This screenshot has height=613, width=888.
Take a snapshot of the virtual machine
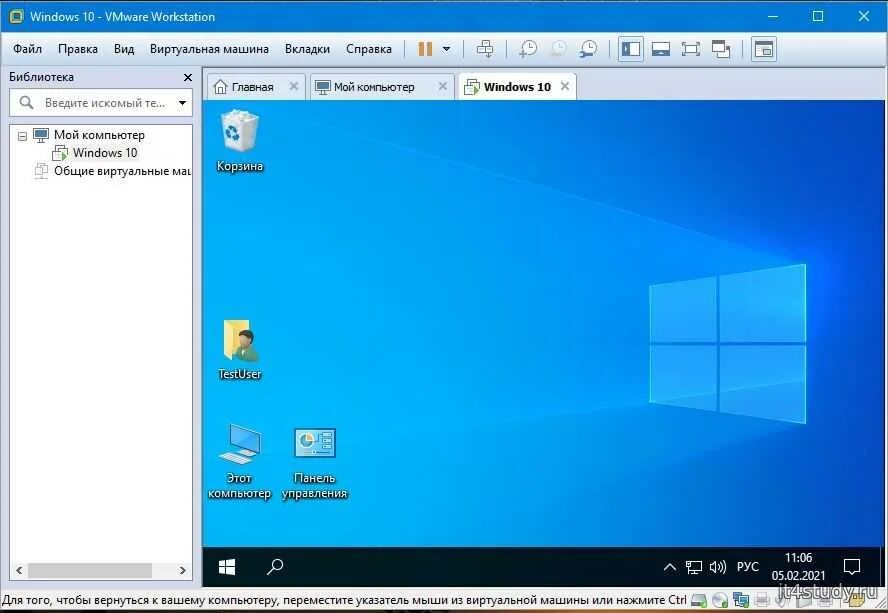coord(528,49)
